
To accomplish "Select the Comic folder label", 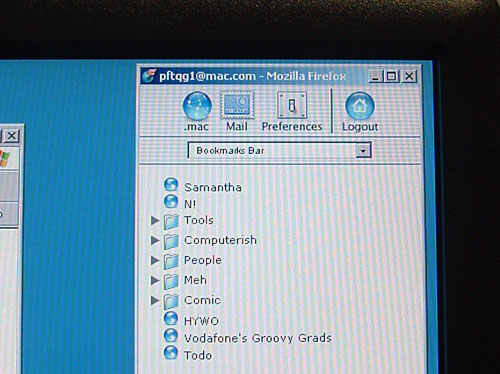I will [202, 300].
